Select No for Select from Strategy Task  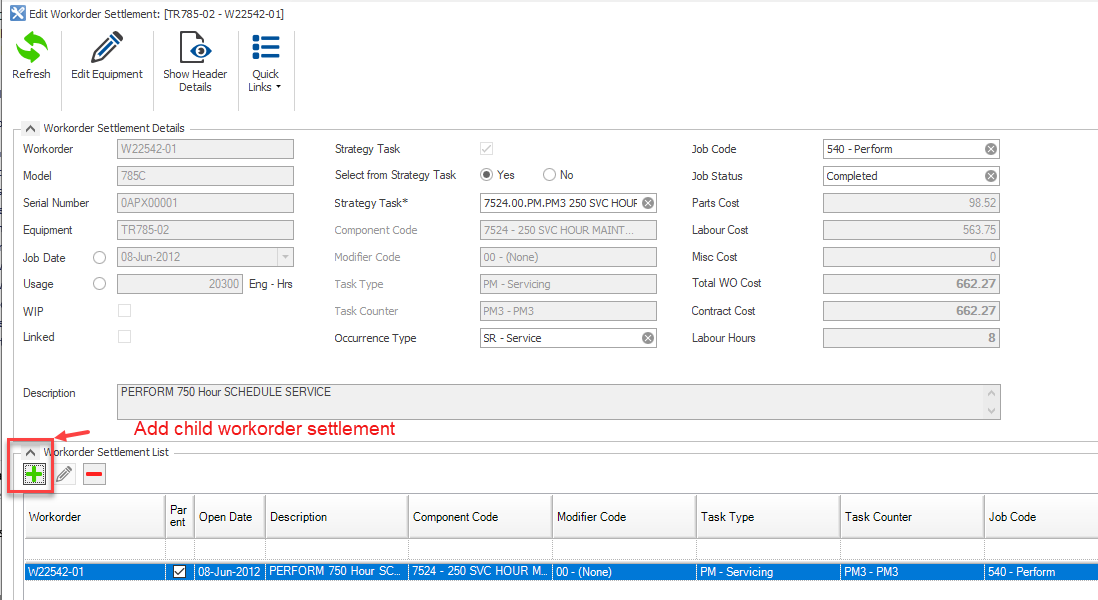(x=549, y=175)
